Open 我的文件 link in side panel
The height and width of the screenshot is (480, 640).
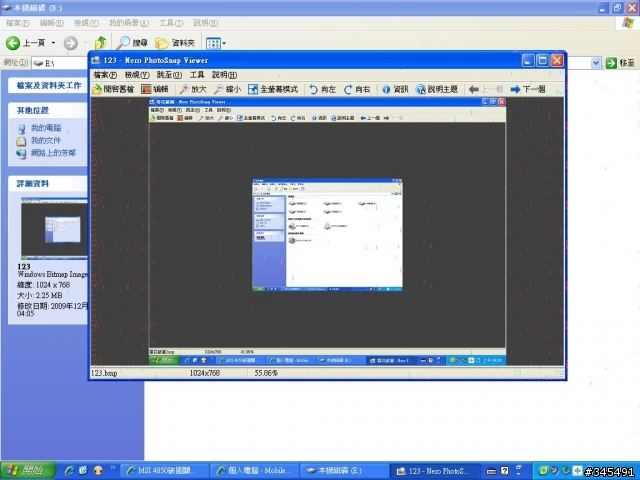point(46,140)
